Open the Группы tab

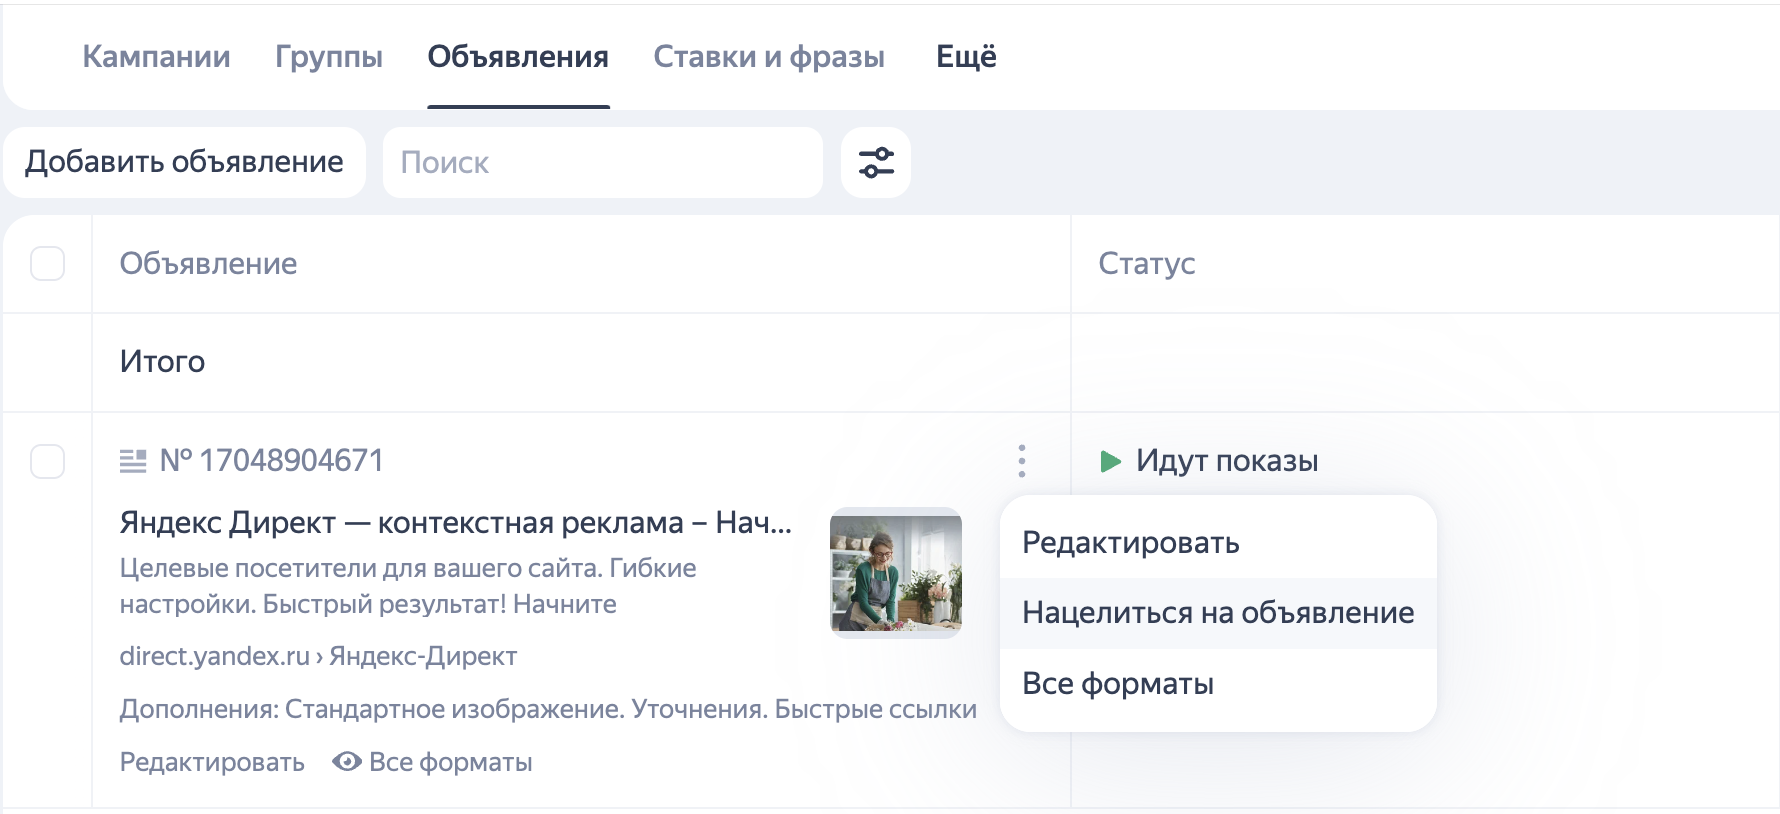328,57
